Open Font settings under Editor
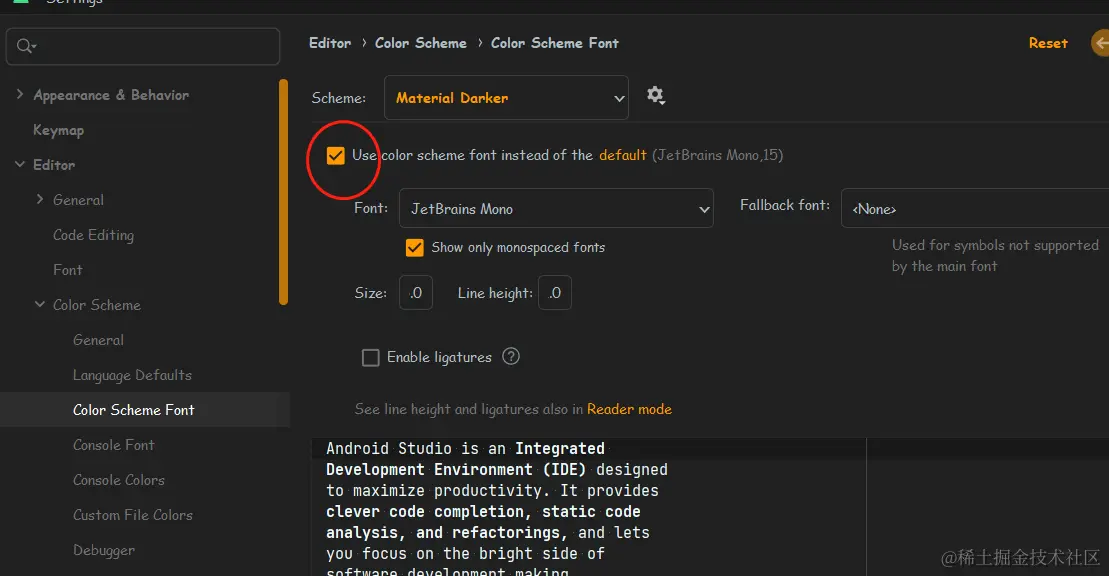The height and width of the screenshot is (576, 1109). [67, 270]
